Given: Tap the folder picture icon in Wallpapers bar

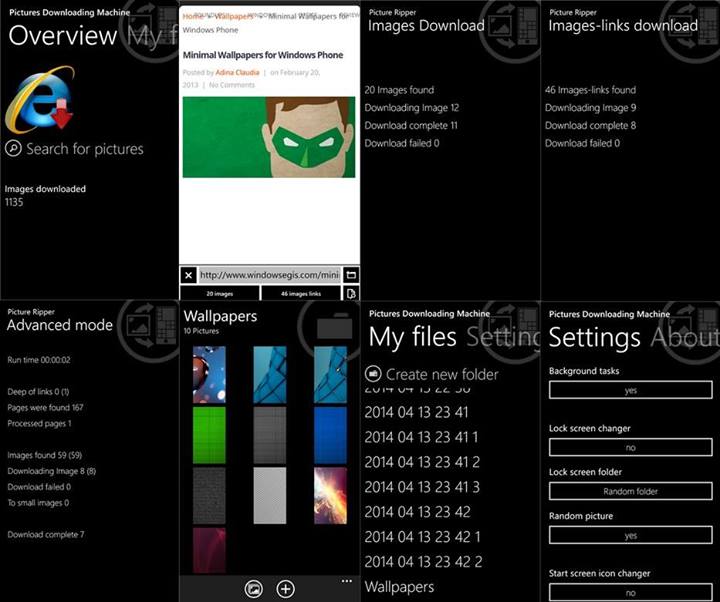Looking at the screenshot, I should click(254, 589).
